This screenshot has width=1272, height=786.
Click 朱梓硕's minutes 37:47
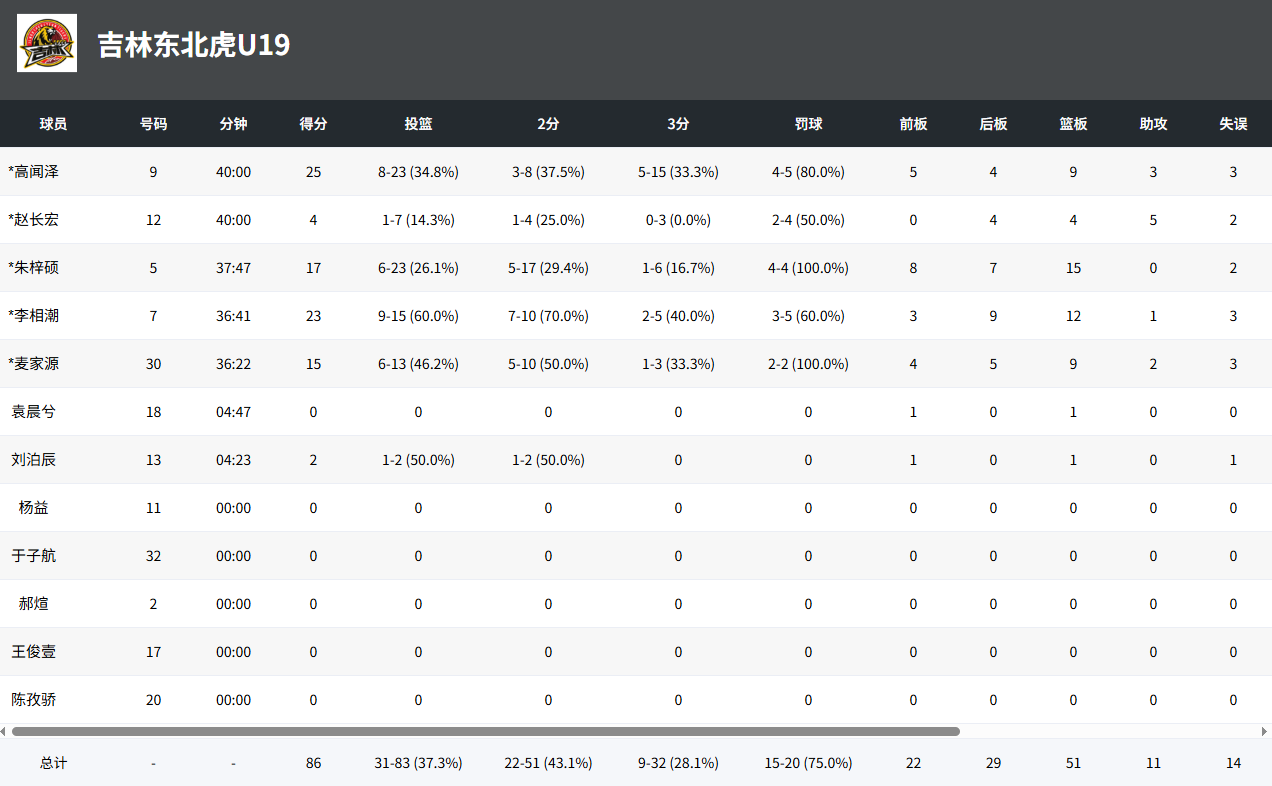[x=233, y=268]
